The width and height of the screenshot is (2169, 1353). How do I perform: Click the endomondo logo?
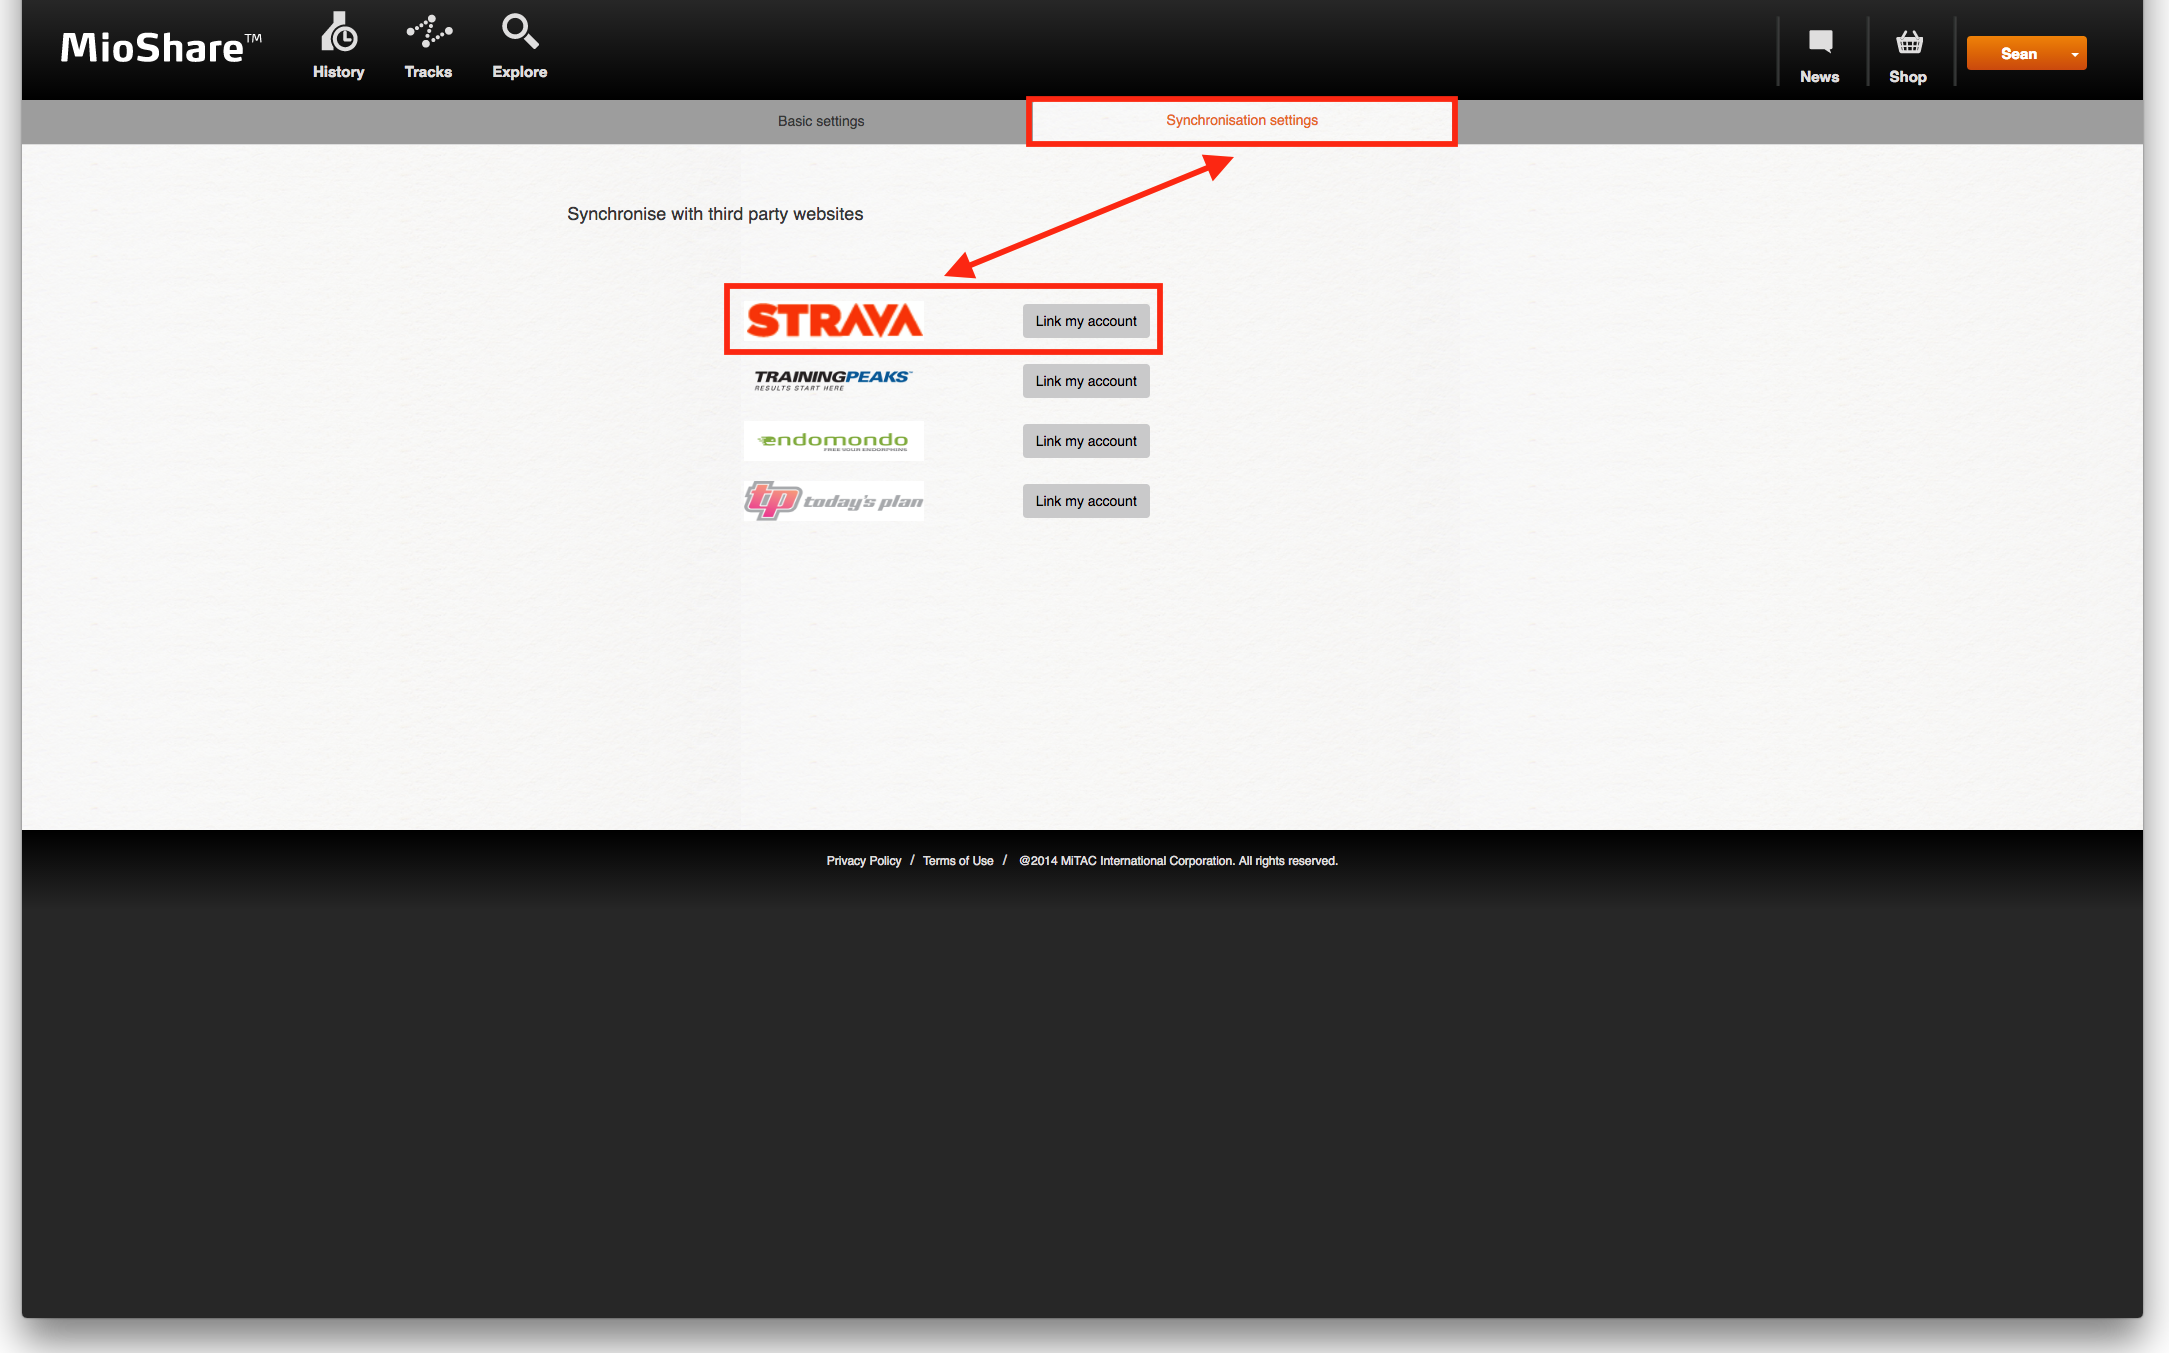pos(833,441)
